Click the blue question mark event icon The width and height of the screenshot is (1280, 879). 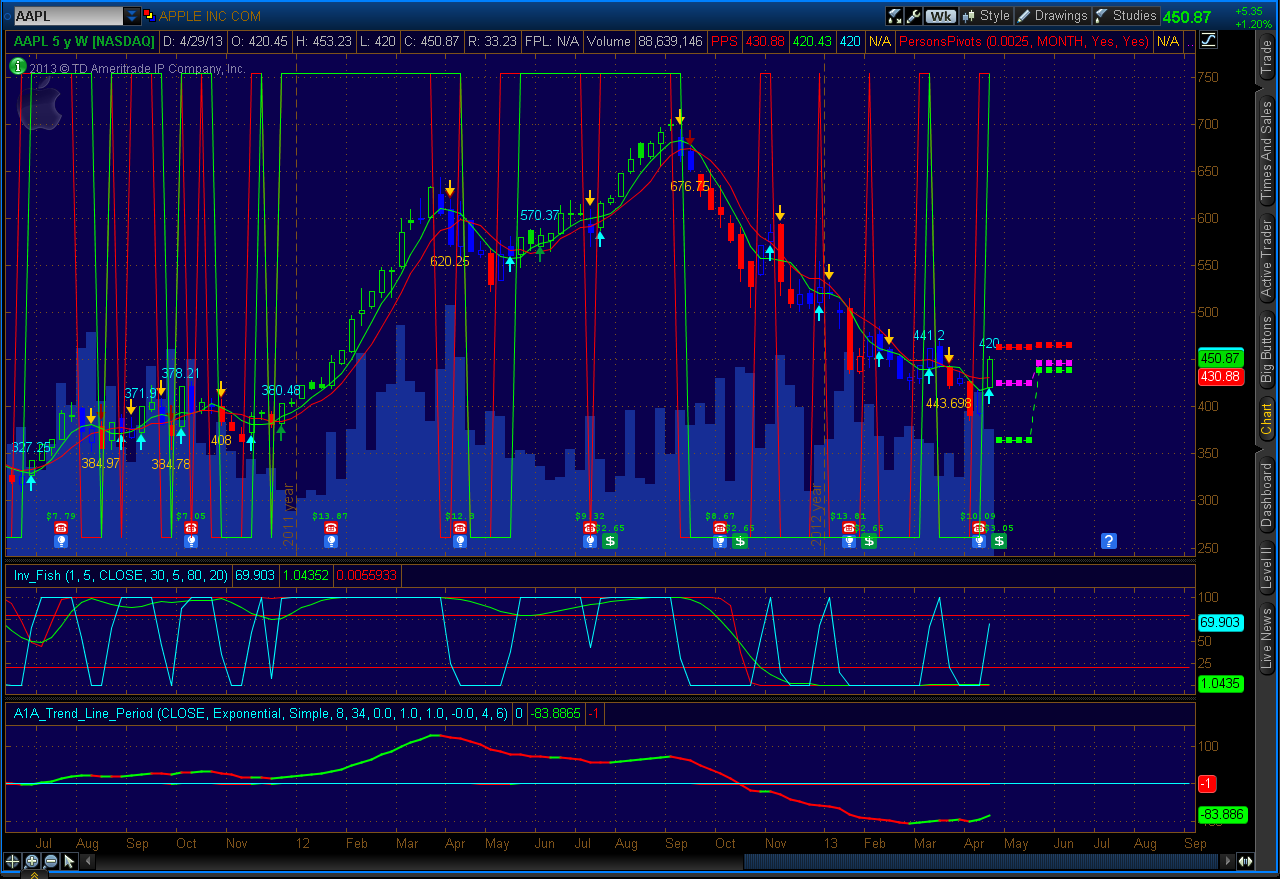pos(1108,541)
